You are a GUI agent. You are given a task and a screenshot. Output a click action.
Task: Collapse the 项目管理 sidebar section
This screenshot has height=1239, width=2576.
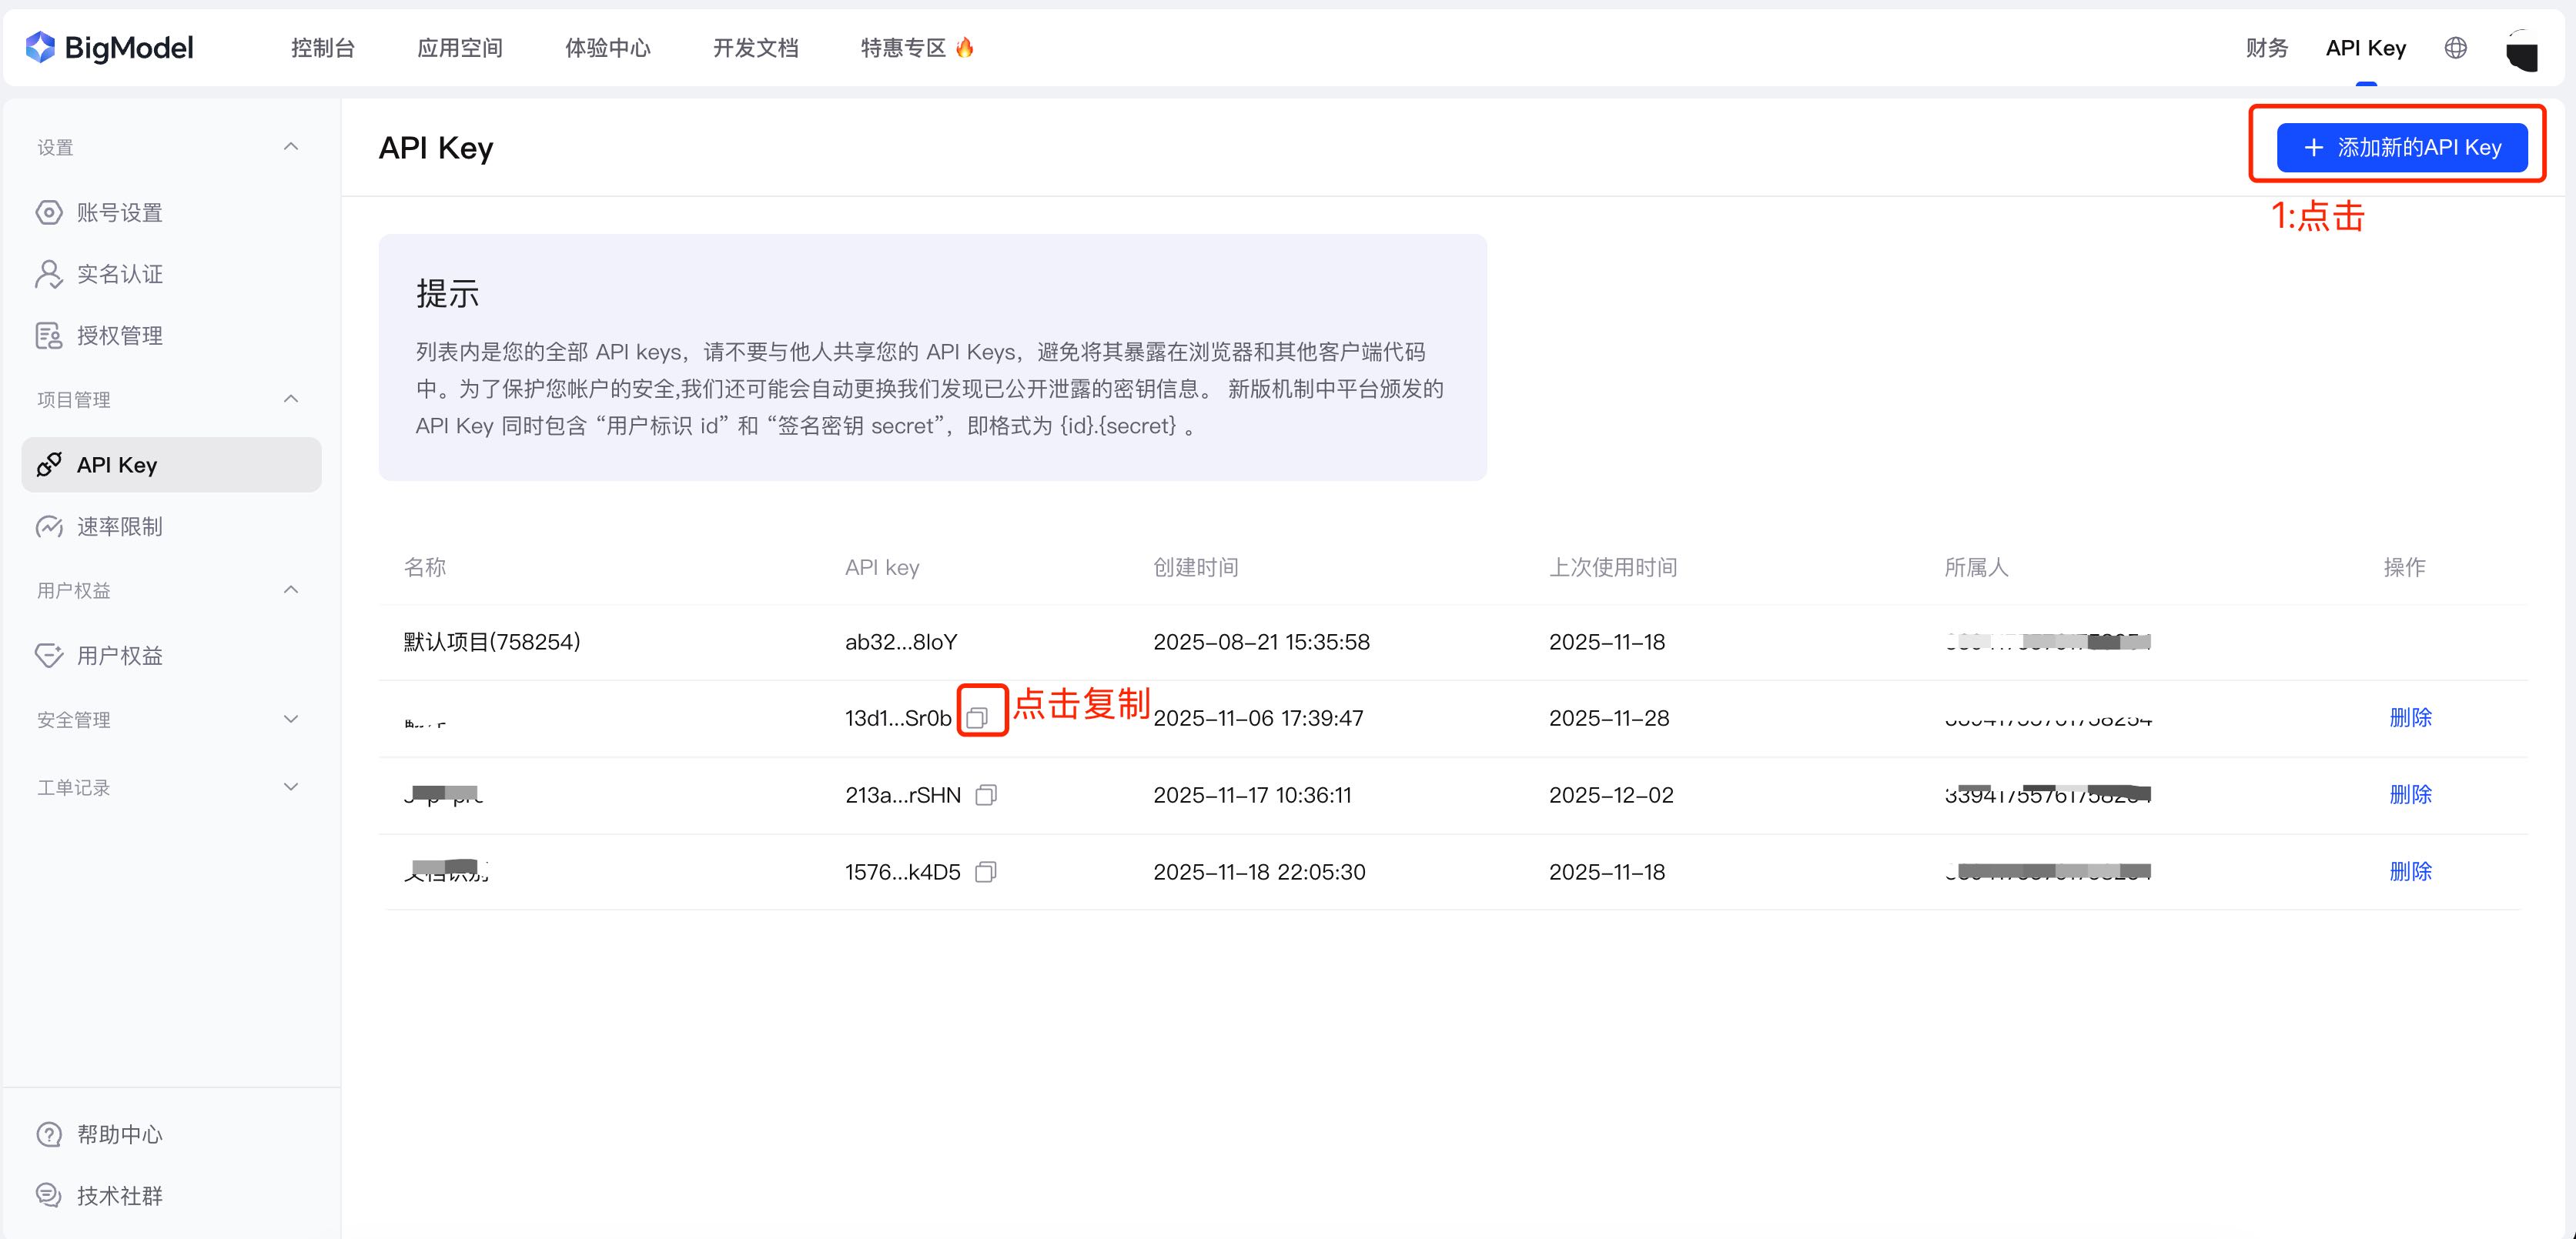point(291,399)
